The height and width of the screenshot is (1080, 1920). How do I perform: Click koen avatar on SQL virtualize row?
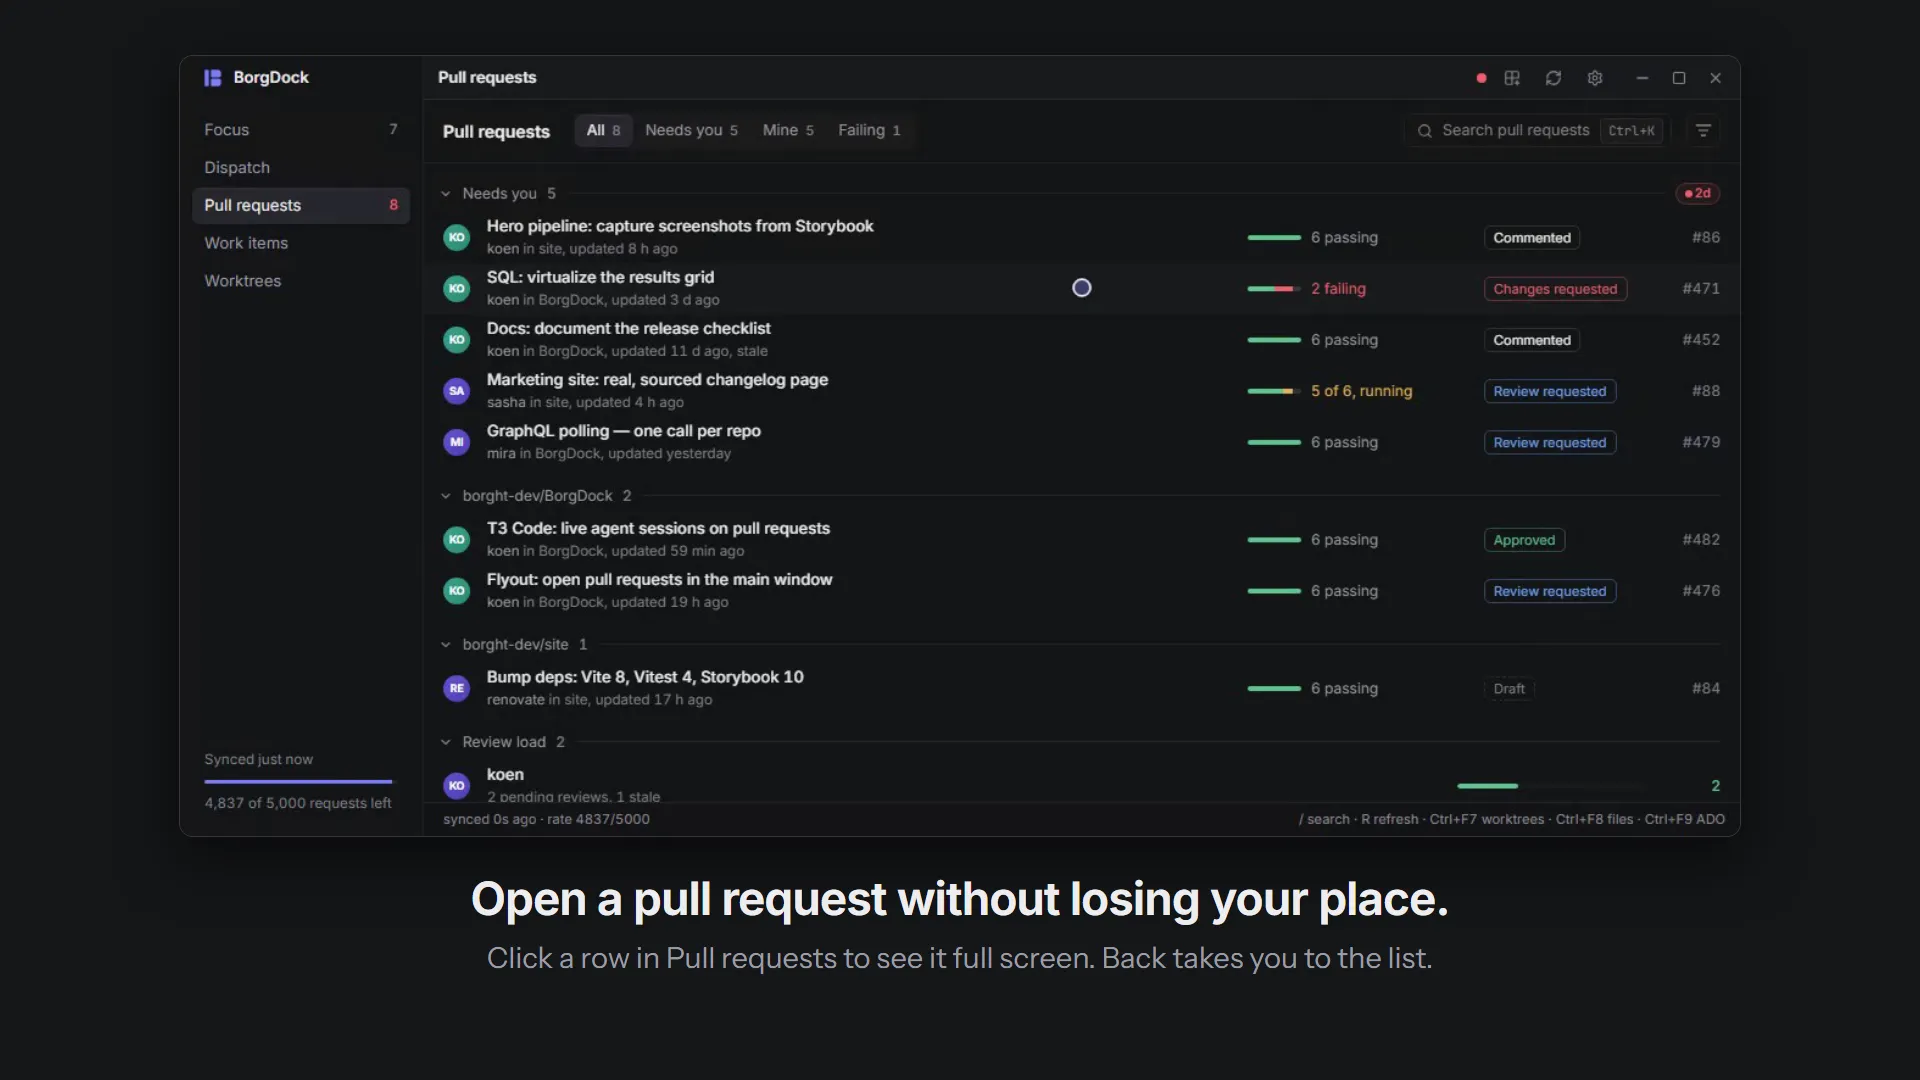[457, 288]
